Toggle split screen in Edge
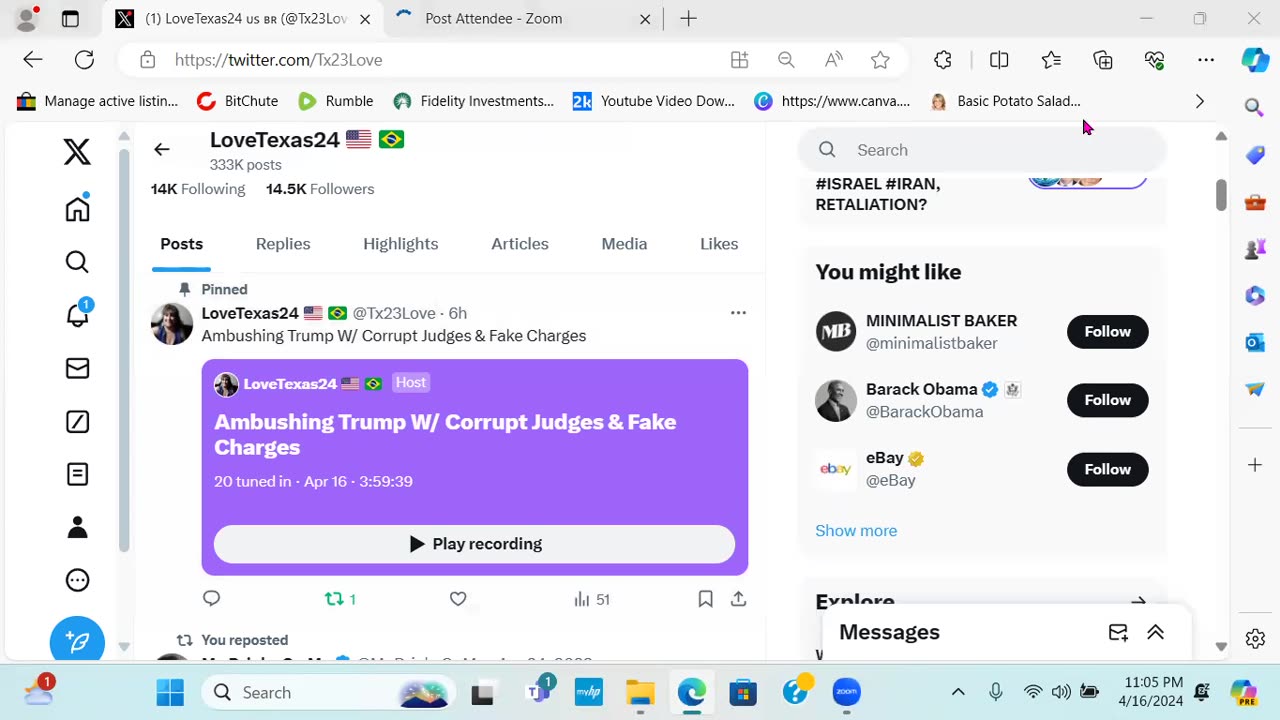The height and width of the screenshot is (720, 1280). [x=999, y=60]
